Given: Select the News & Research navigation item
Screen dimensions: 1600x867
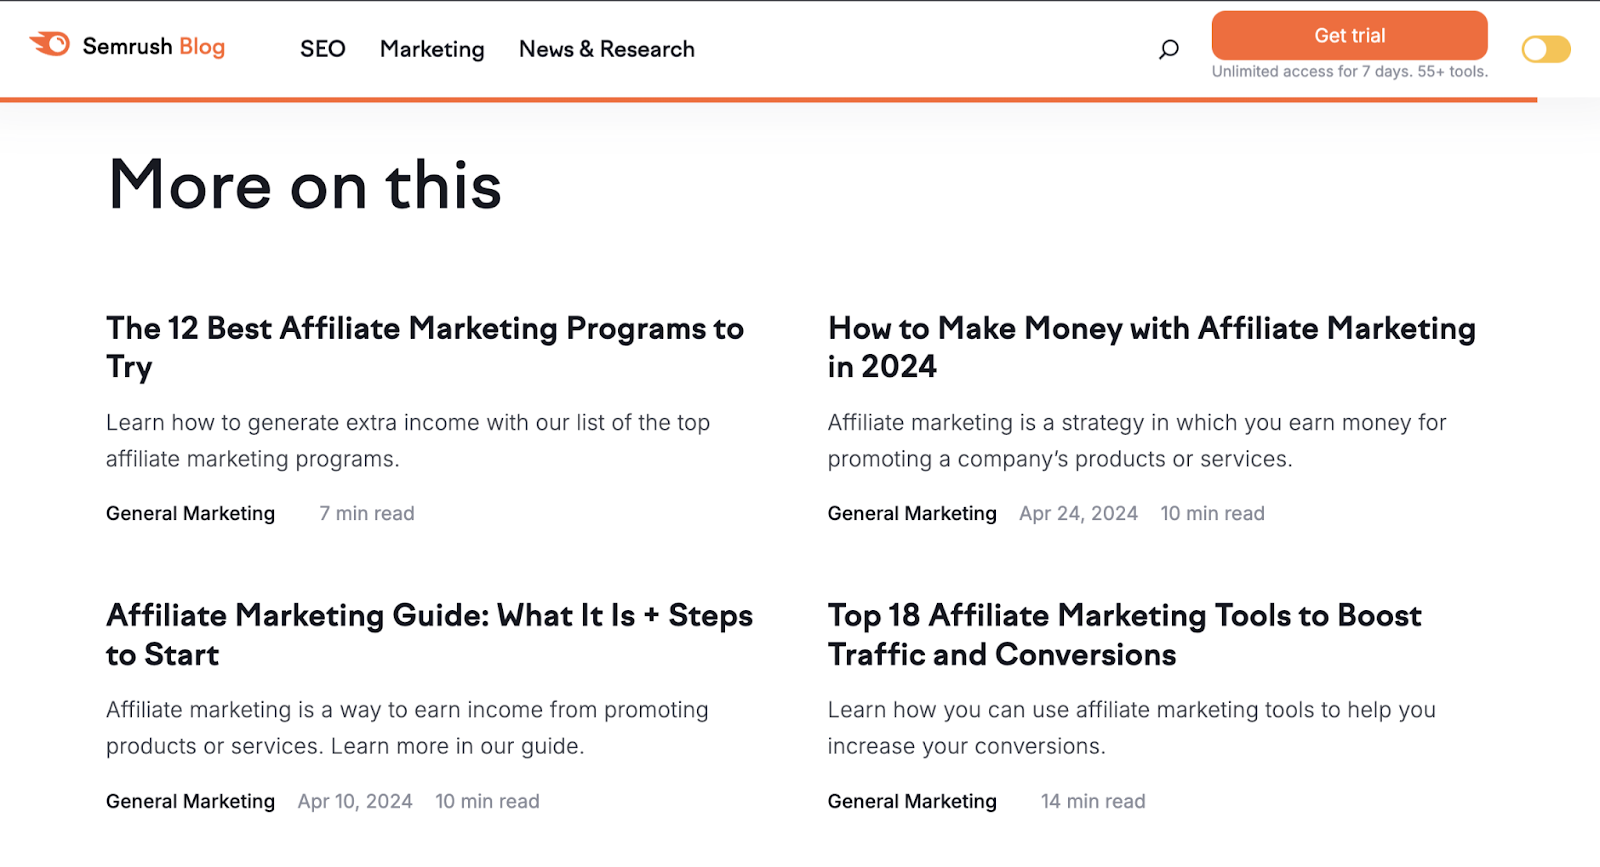Looking at the screenshot, I should 606,49.
